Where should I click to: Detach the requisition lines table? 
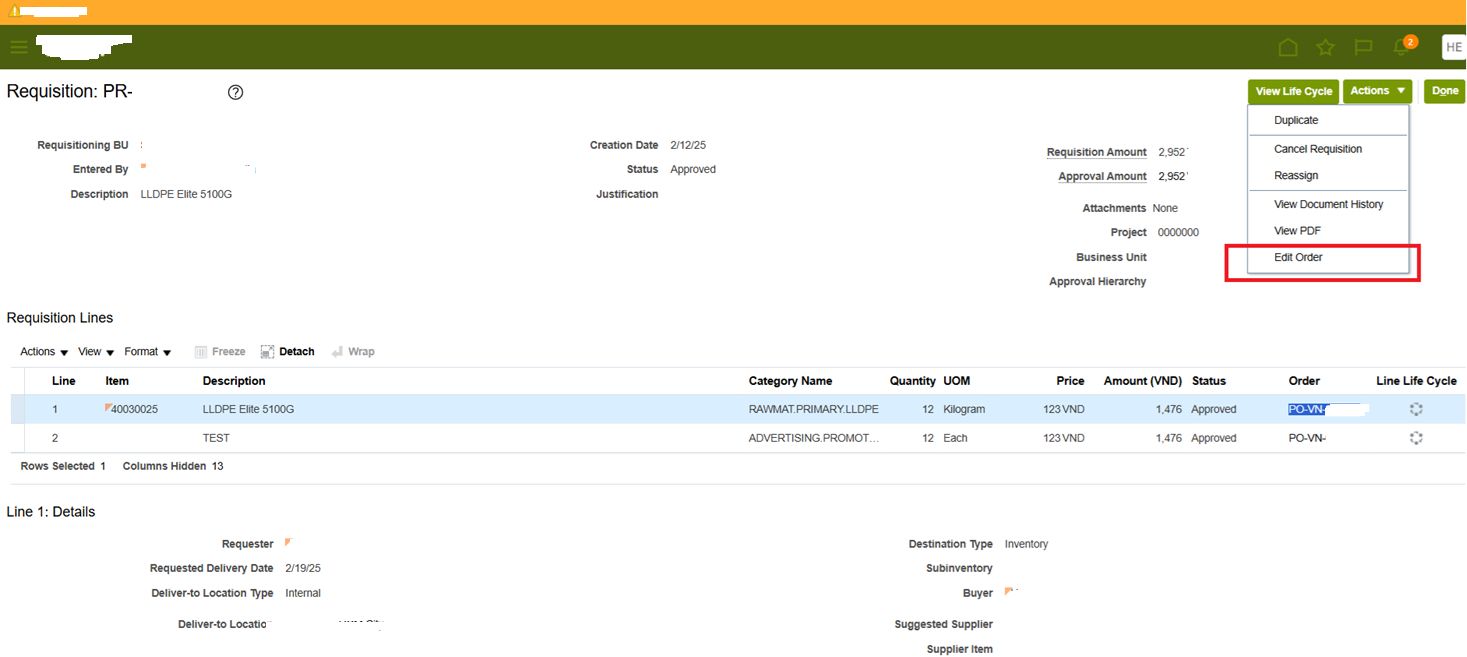(x=287, y=352)
